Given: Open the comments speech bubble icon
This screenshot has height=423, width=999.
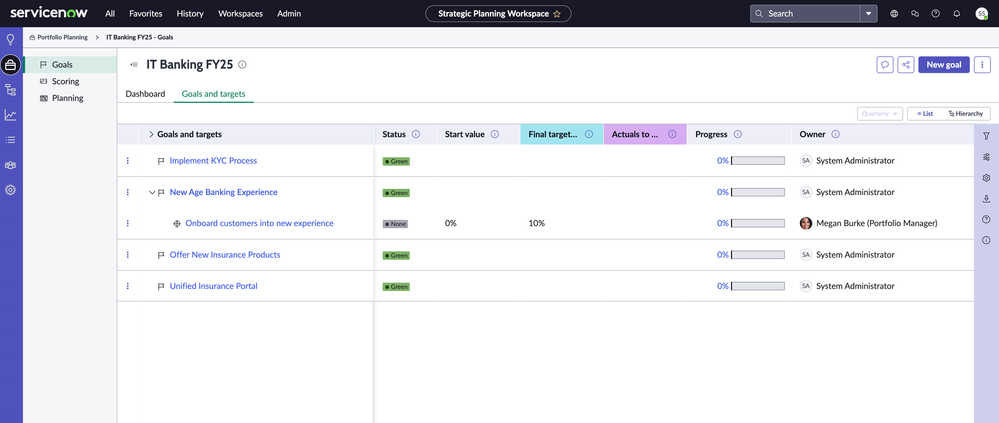Looking at the screenshot, I should coord(884,65).
